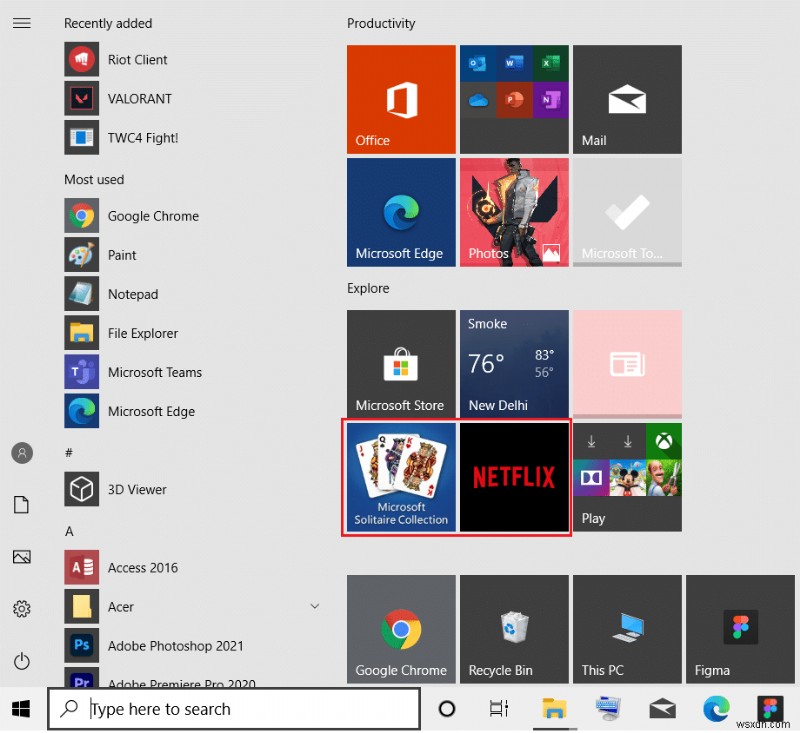Screen dimensions: 800x733
Task: Click the search box on the taskbar
Action: point(233,709)
